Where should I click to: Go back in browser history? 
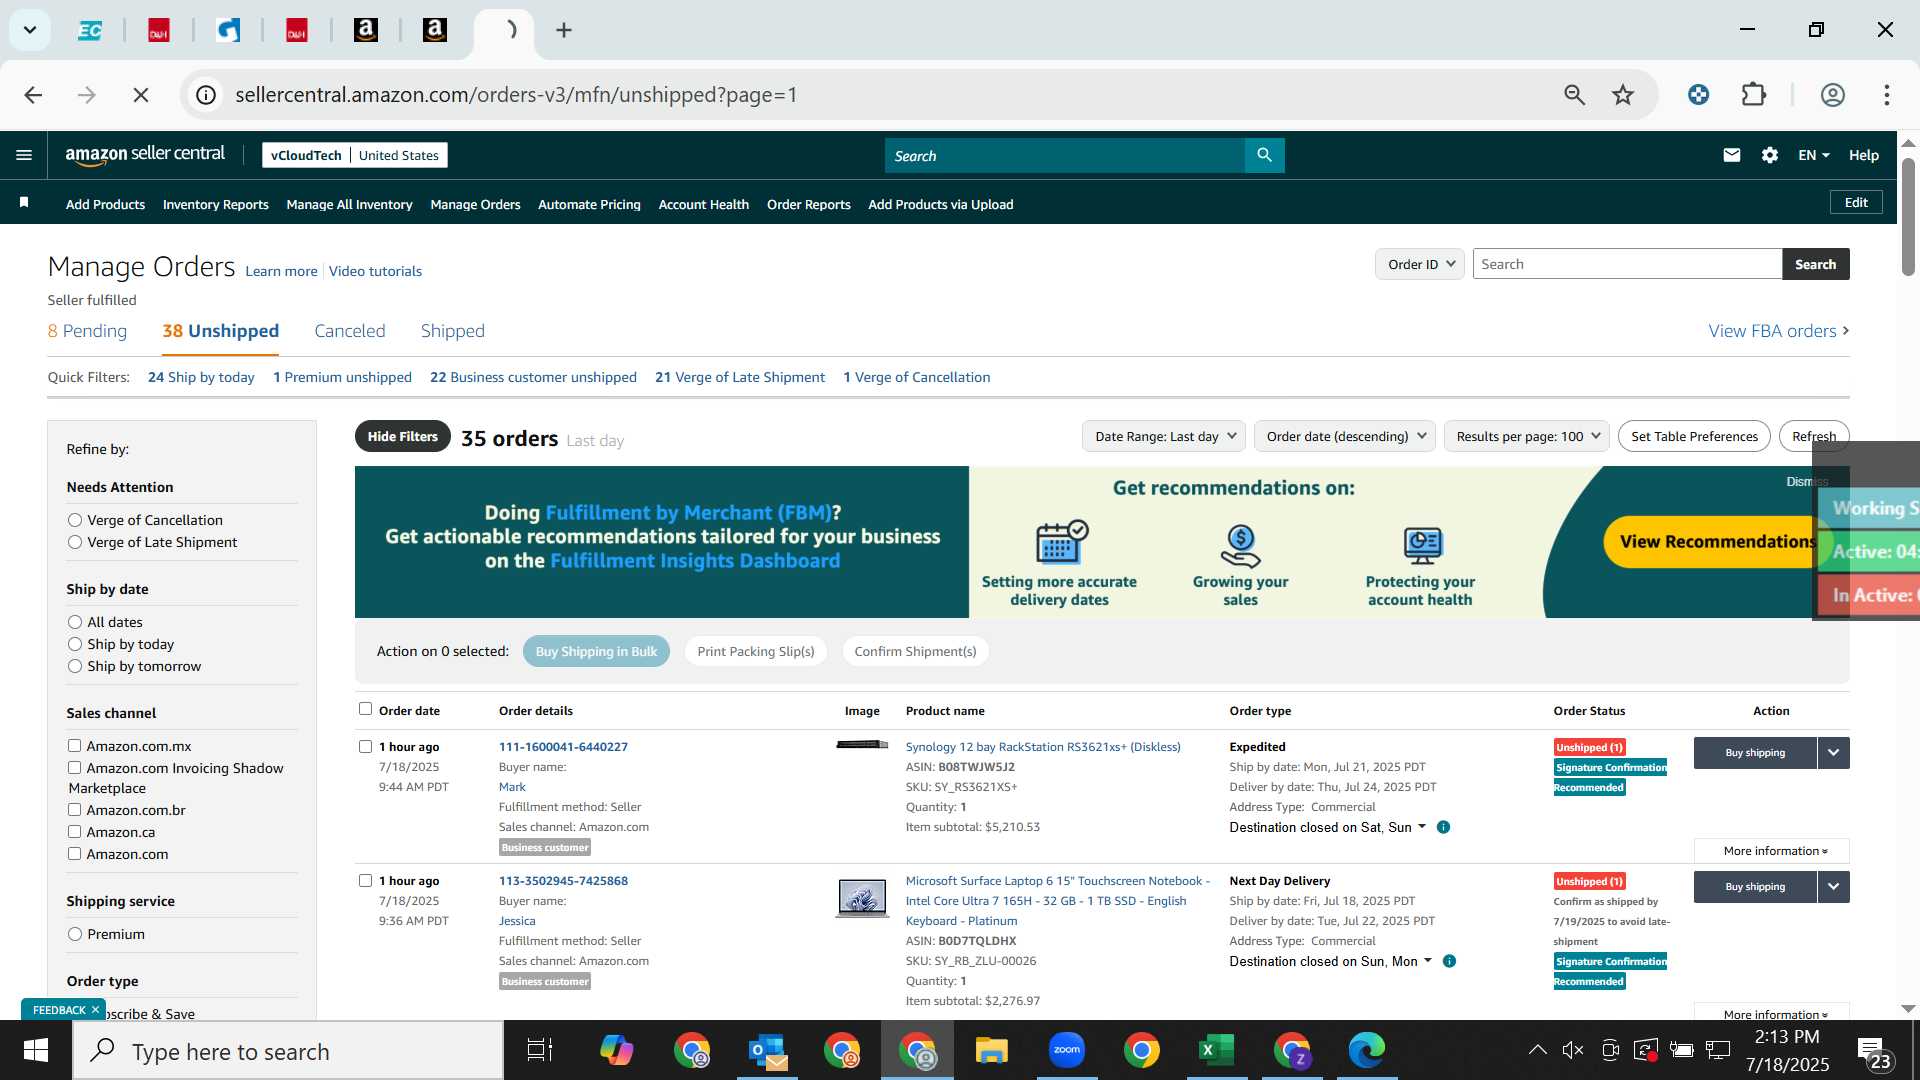coord(33,95)
